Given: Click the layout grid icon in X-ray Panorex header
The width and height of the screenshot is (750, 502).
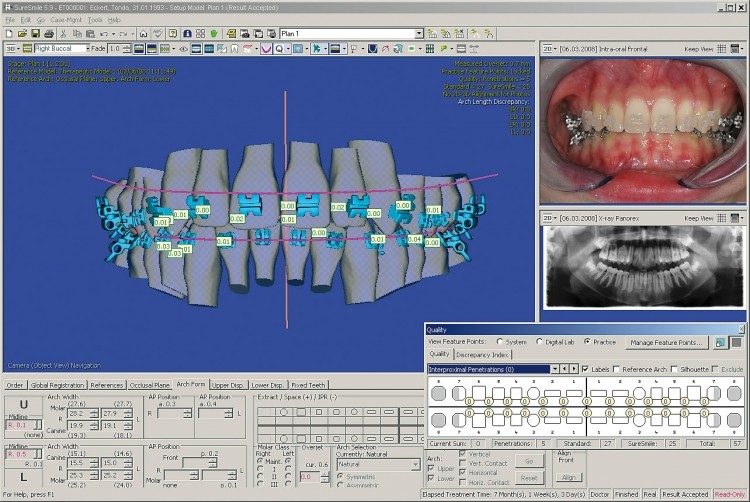Looking at the screenshot, I should (x=722, y=218).
